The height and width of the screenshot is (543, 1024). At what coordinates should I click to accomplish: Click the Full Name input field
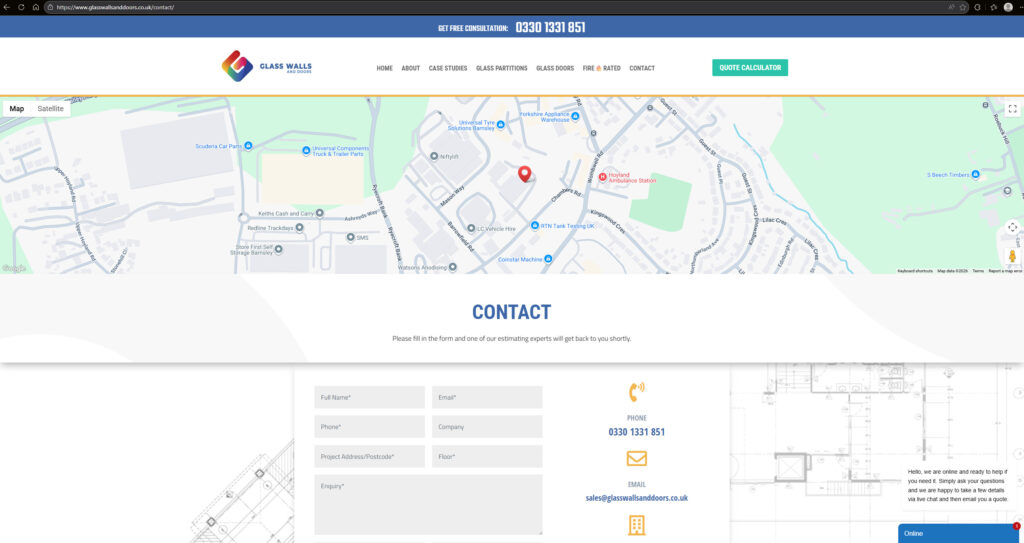point(369,397)
